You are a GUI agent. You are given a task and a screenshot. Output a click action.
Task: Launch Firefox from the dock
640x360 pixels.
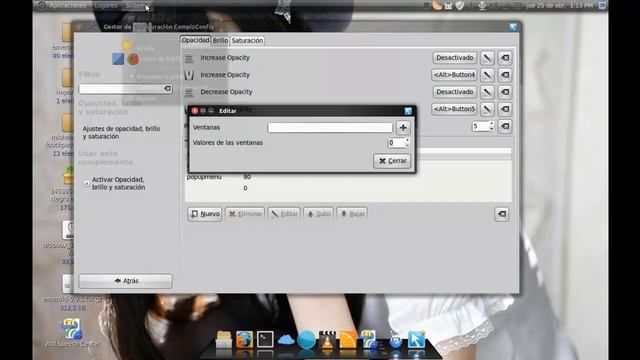click(x=244, y=340)
